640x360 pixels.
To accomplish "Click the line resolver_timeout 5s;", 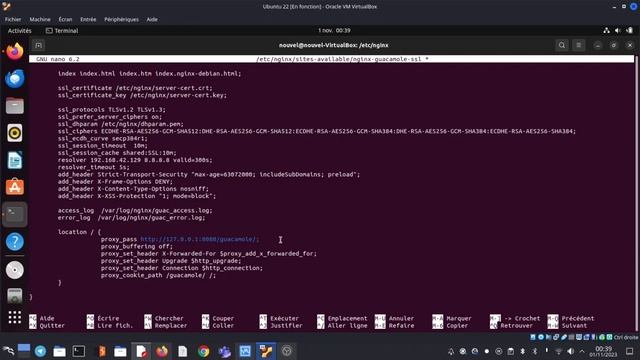I will (93, 167).
